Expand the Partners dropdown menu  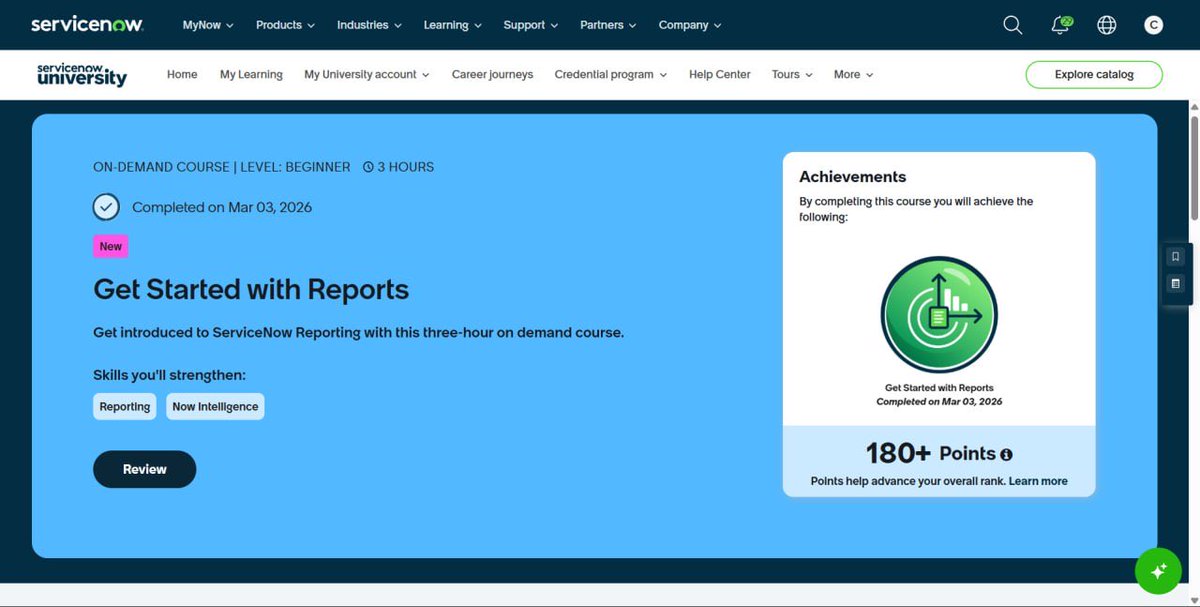[x=608, y=25]
